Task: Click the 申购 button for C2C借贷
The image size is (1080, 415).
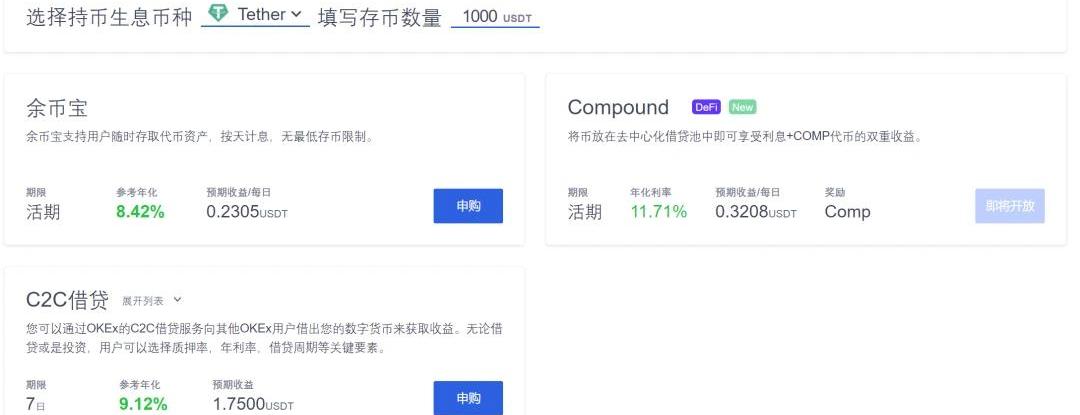Action: [x=468, y=398]
